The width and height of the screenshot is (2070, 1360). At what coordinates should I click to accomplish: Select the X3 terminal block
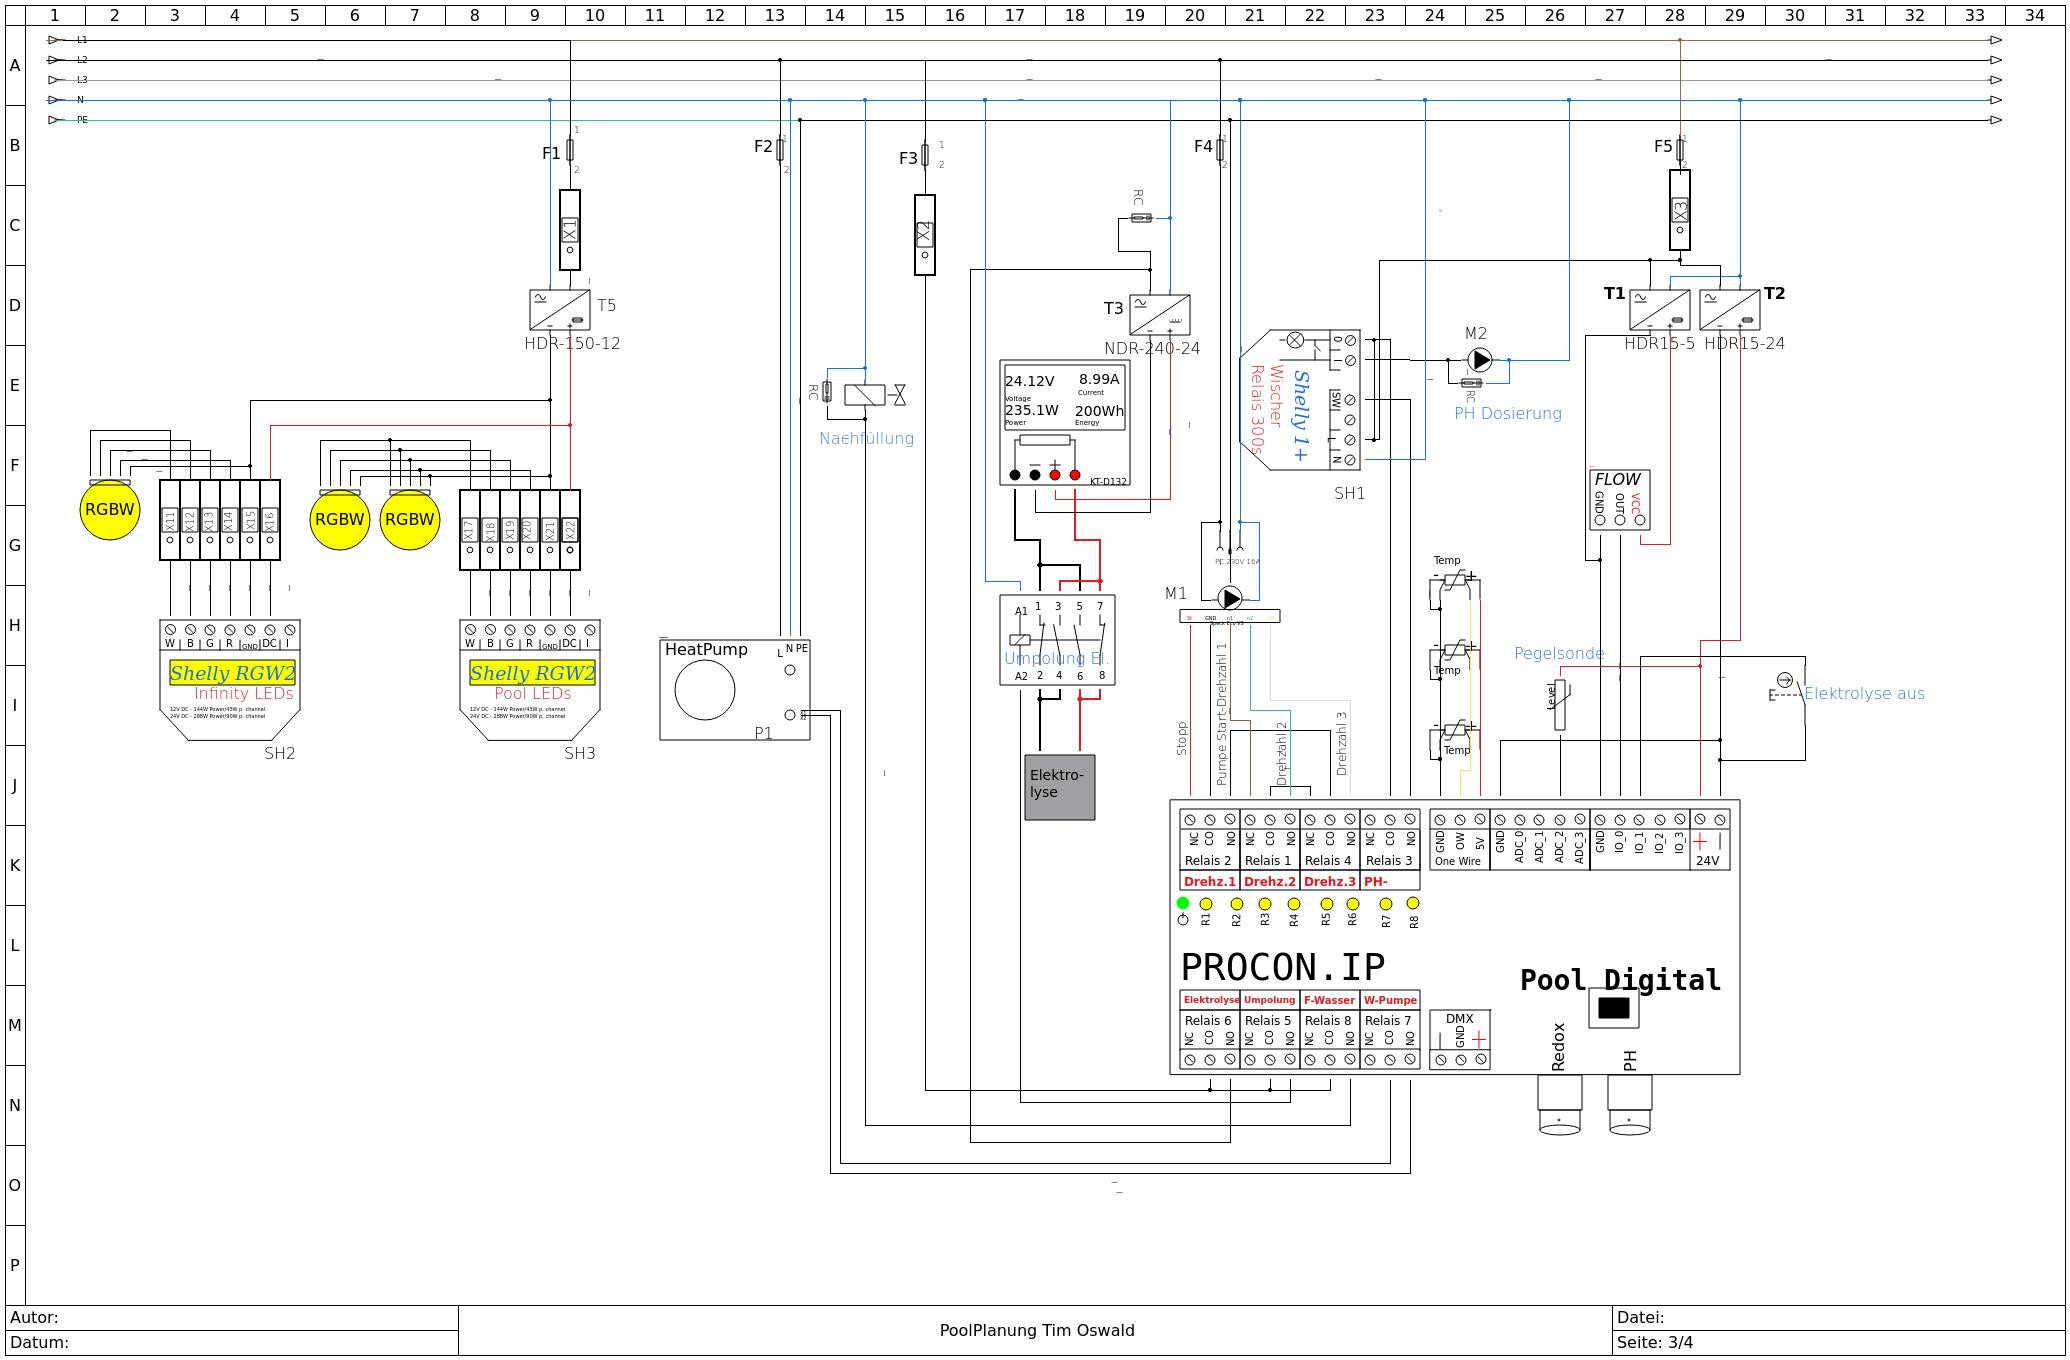tap(1680, 210)
